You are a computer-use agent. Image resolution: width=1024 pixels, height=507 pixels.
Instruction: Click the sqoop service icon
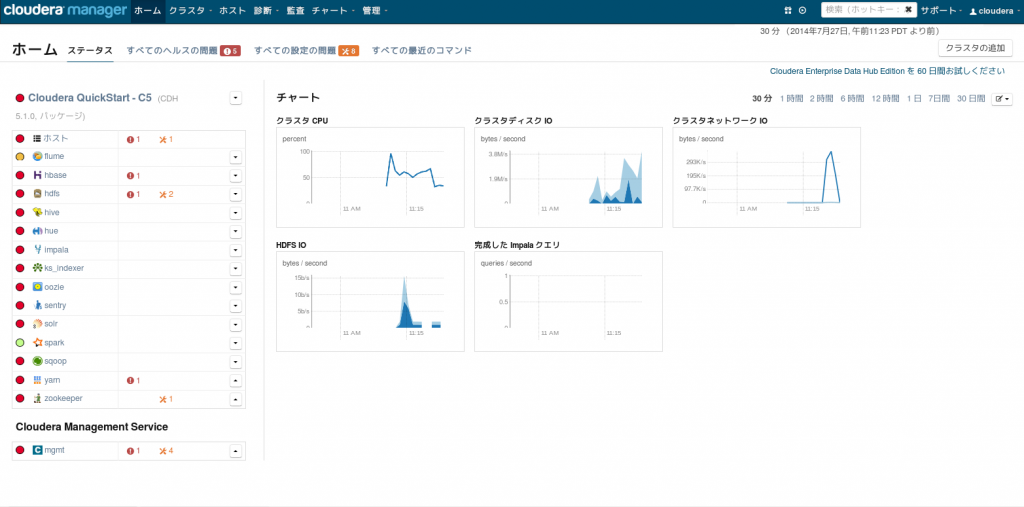[38, 361]
